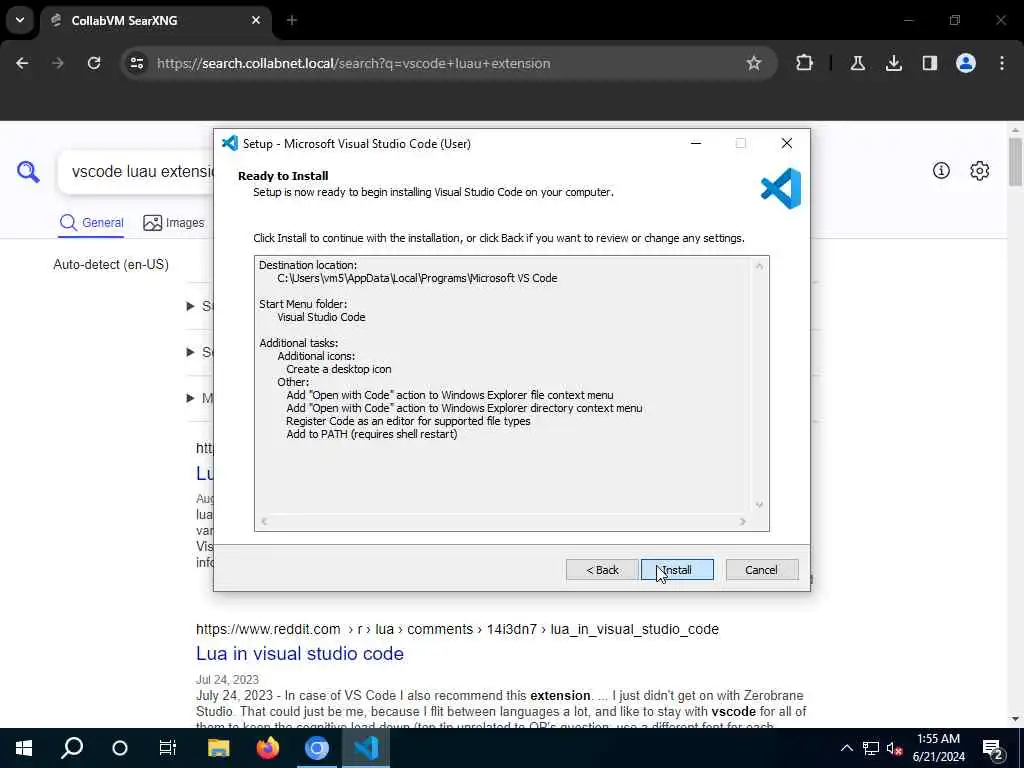Open File Explorer from taskbar
The height and width of the screenshot is (768, 1024).
218,748
